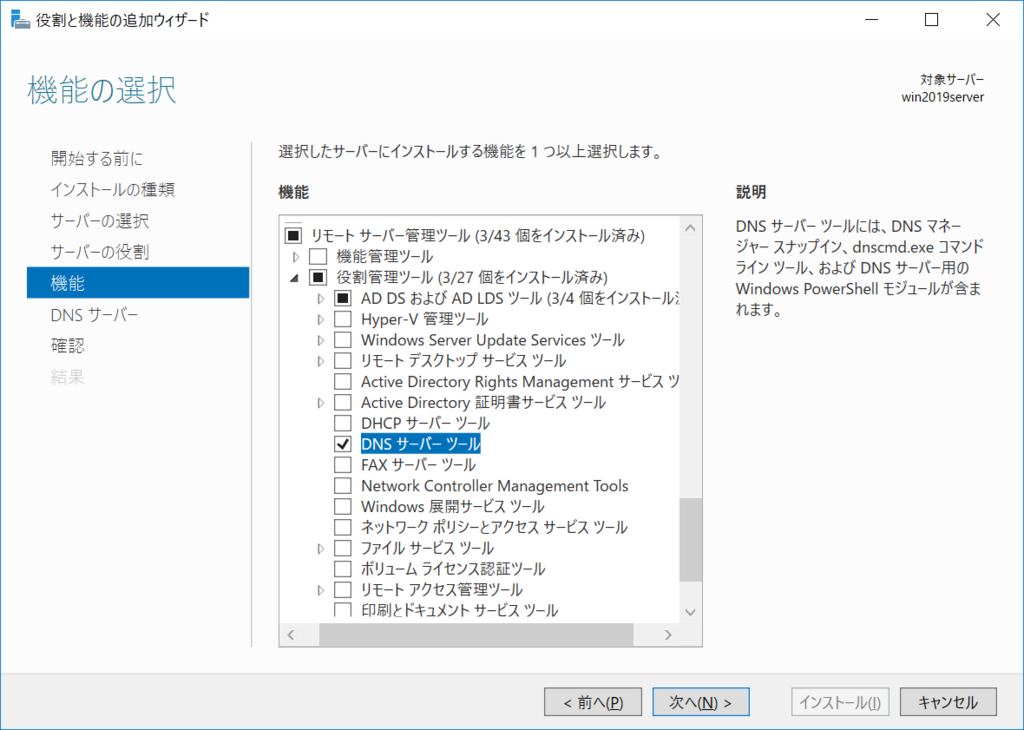This screenshot has width=1024, height=730.
Task: Go to サーバーの役割 step
Action: (x=100, y=252)
